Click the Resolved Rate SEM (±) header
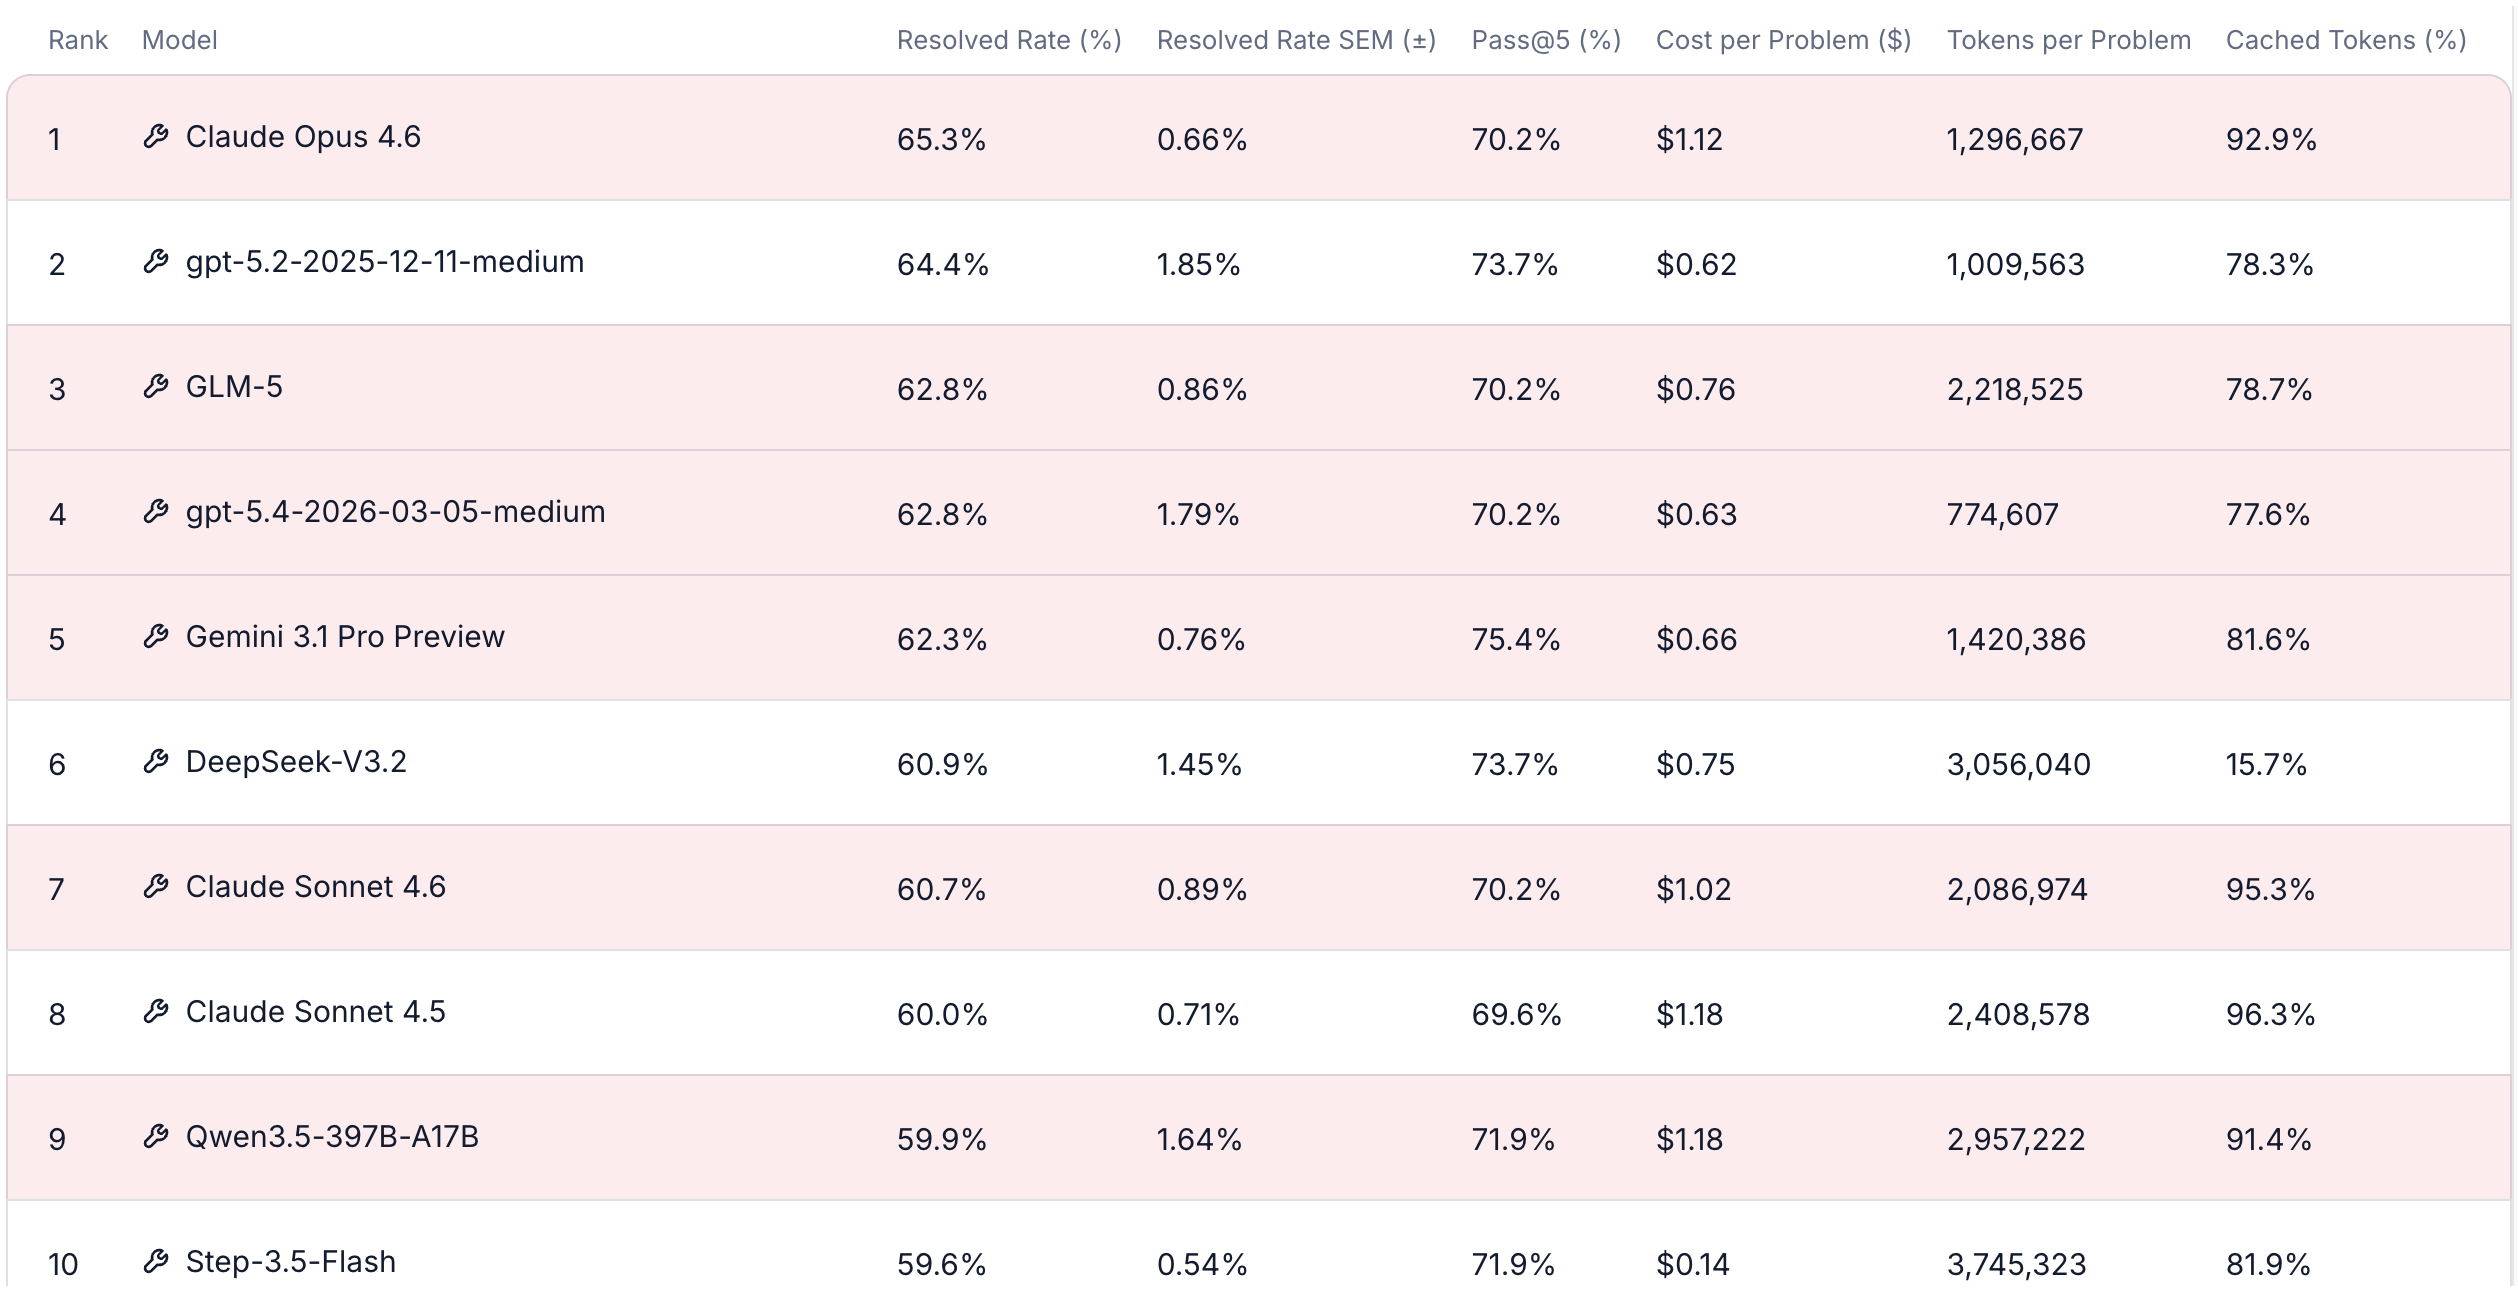 click(1296, 40)
